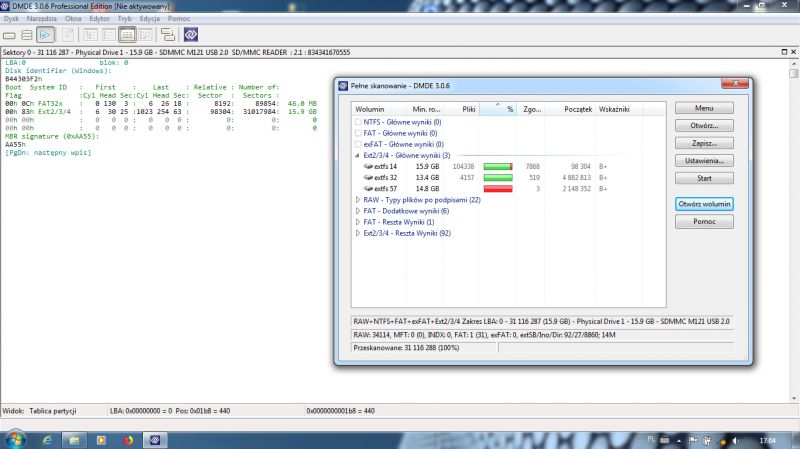
Task: Click the drive icon next to extfs 32
Action: pyautogui.click(x=368, y=178)
